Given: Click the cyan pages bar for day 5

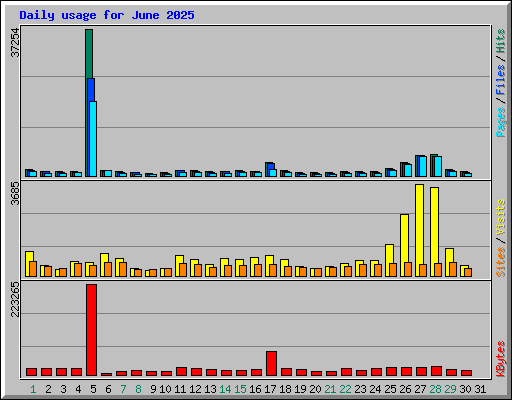Looking at the screenshot, I should [93, 139].
